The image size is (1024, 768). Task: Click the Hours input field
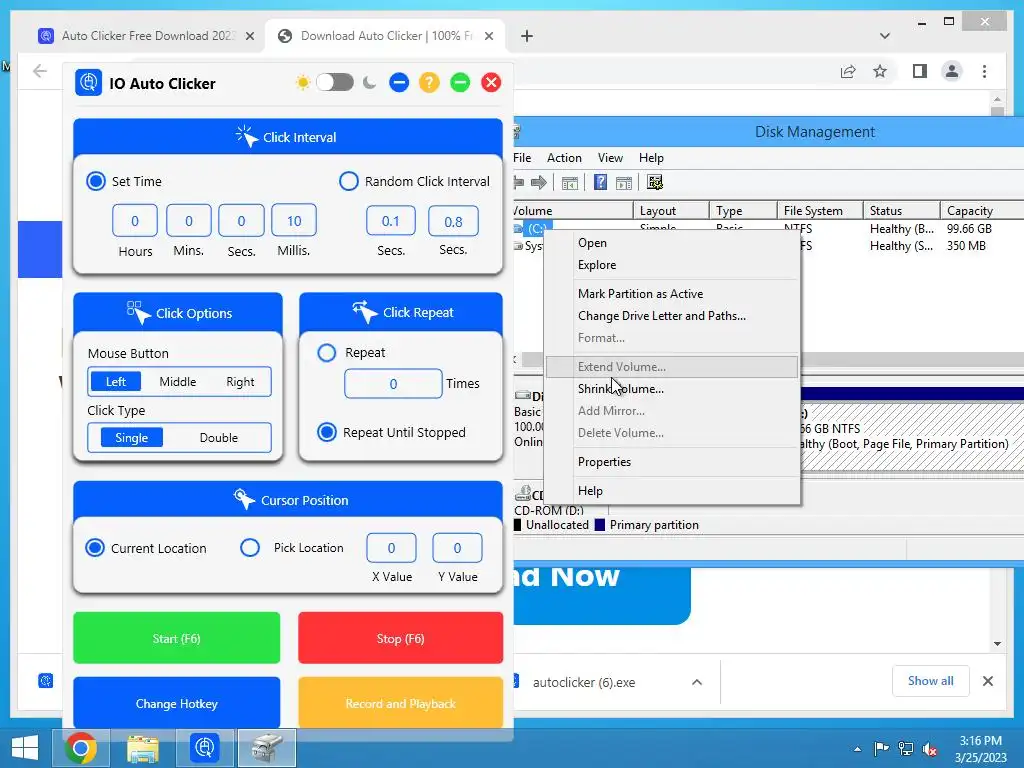pos(135,221)
